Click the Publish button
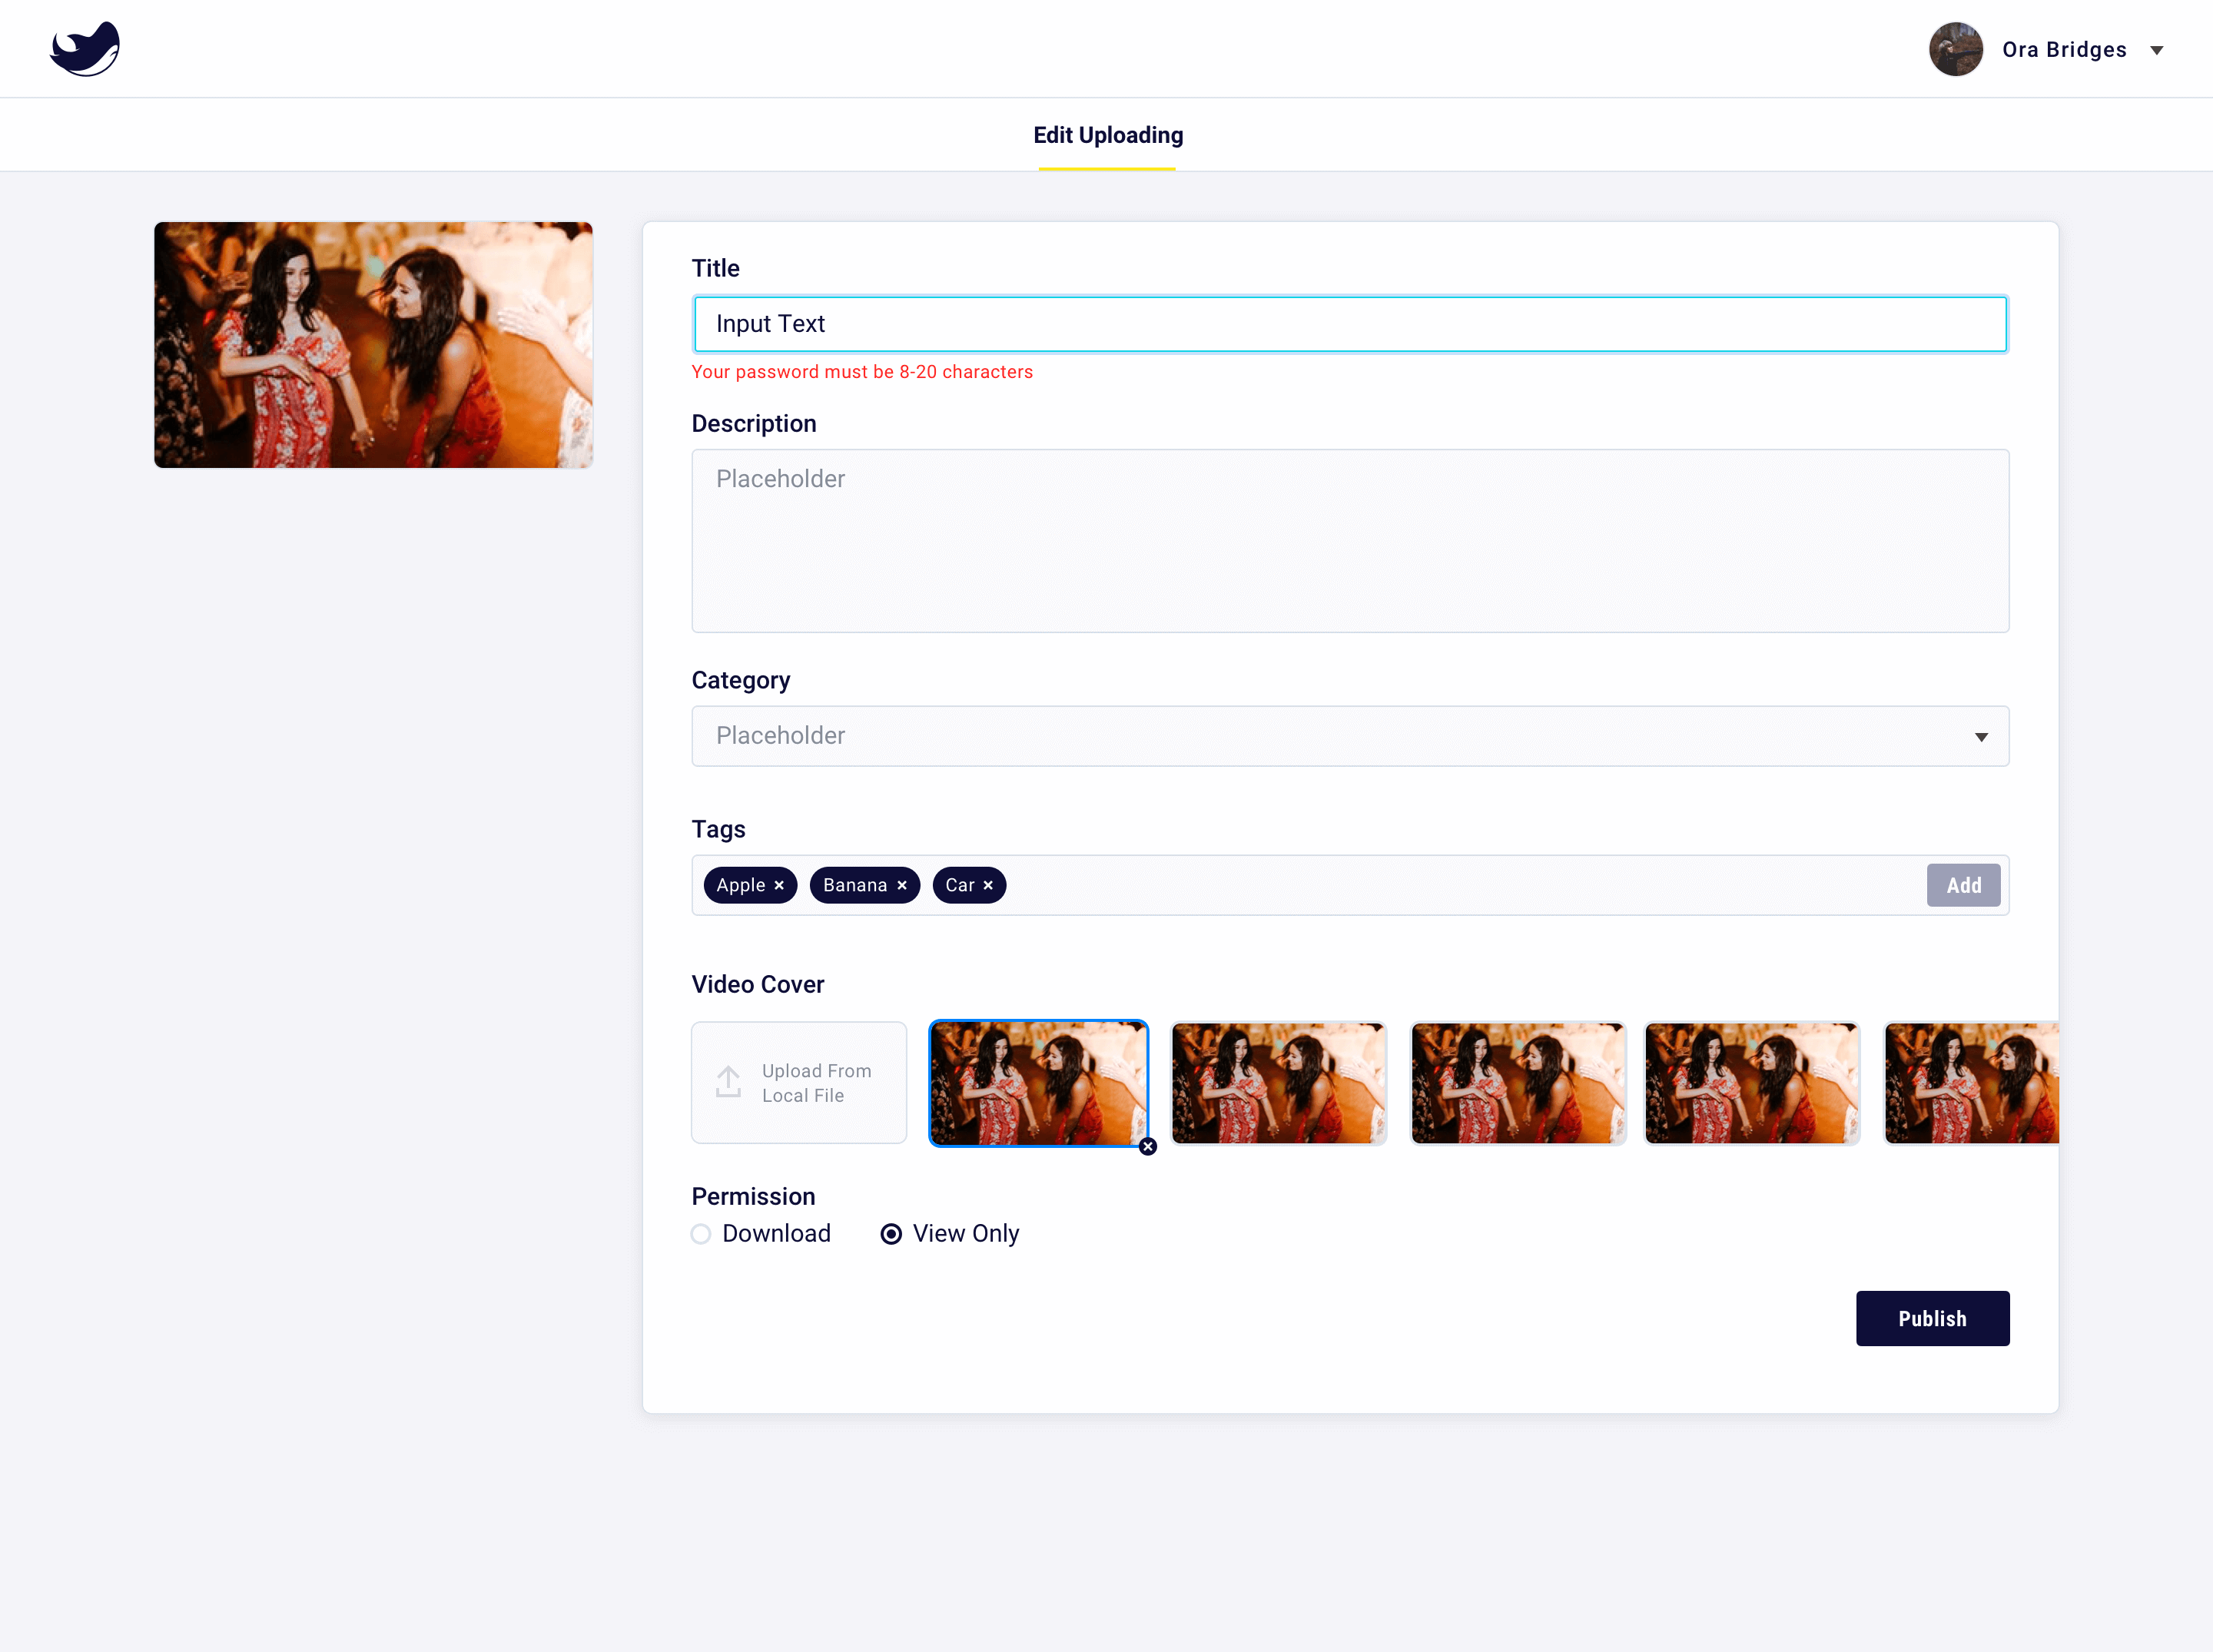Screen dimensions: 2213x1652 click(1932, 1318)
